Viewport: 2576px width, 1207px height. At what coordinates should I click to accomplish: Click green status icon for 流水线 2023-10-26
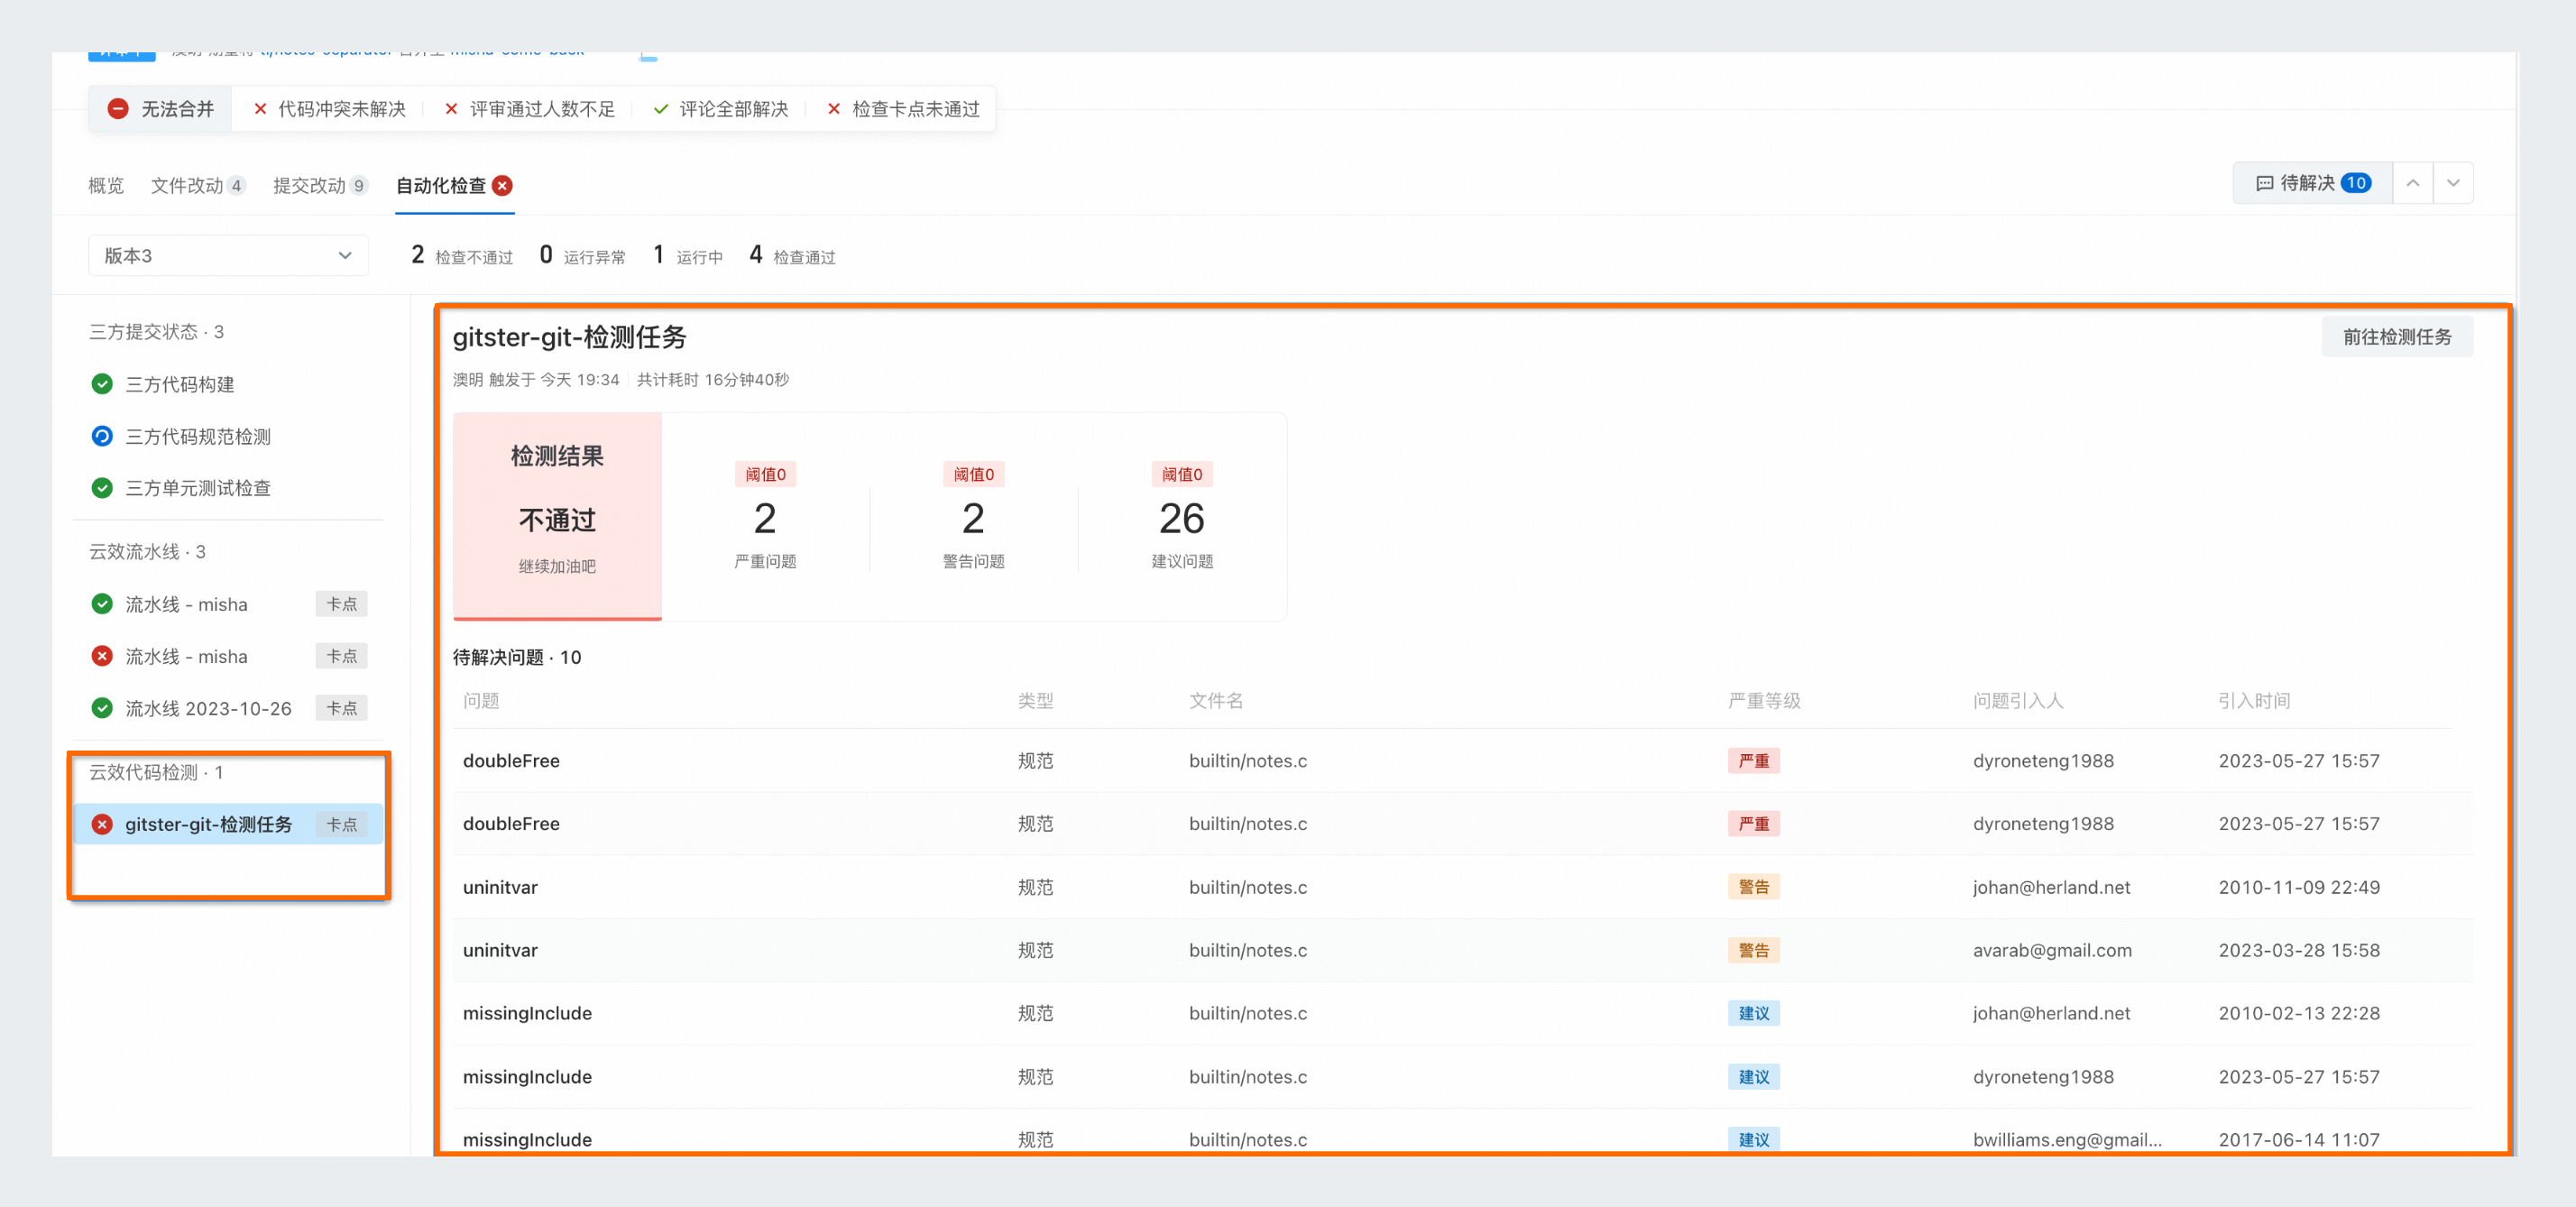point(102,708)
